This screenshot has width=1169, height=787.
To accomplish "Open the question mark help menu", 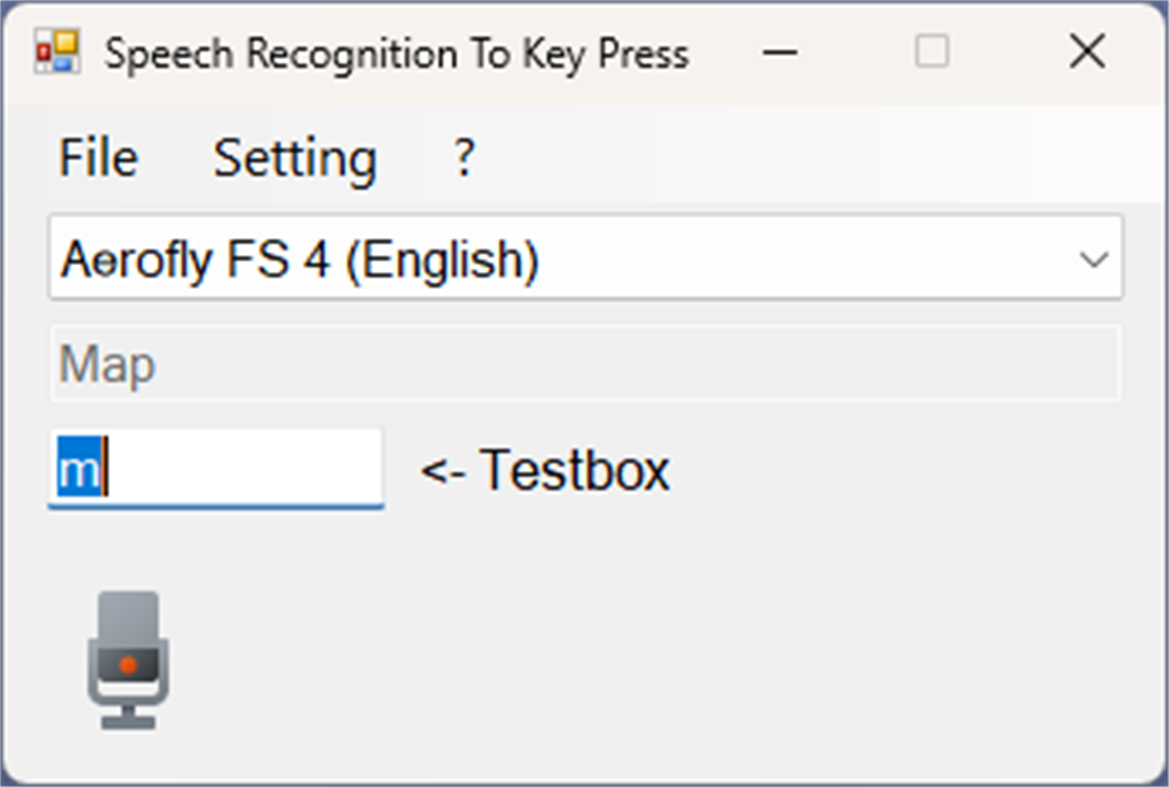I will click(464, 158).
